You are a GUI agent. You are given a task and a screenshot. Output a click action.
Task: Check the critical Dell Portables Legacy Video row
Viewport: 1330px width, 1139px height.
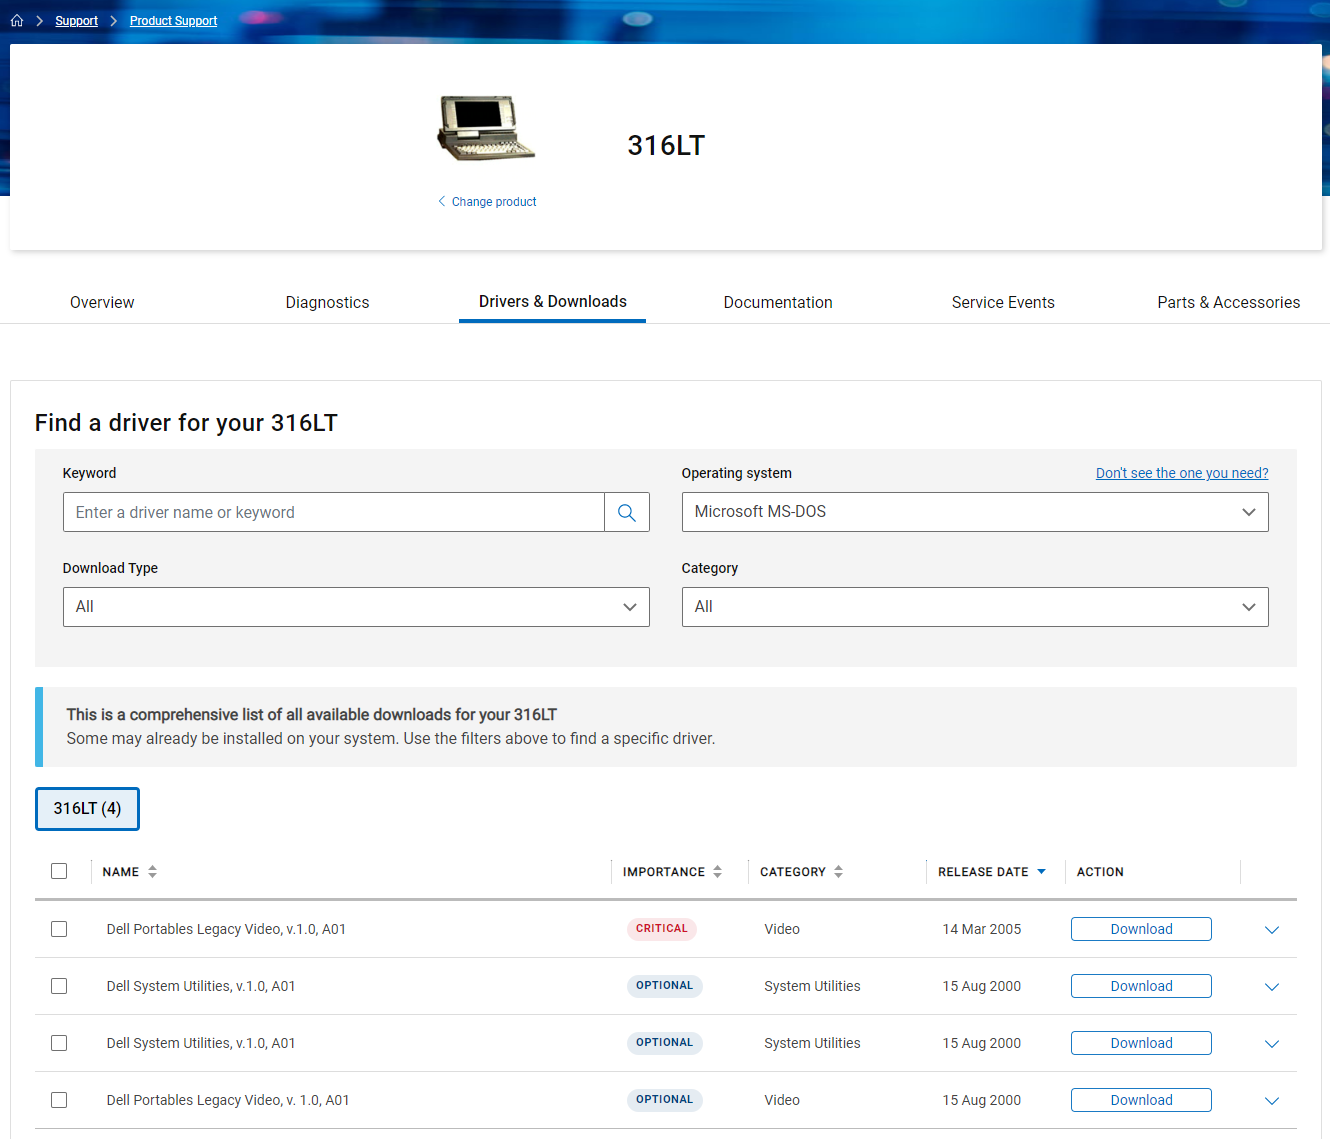click(x=59, y=929)
